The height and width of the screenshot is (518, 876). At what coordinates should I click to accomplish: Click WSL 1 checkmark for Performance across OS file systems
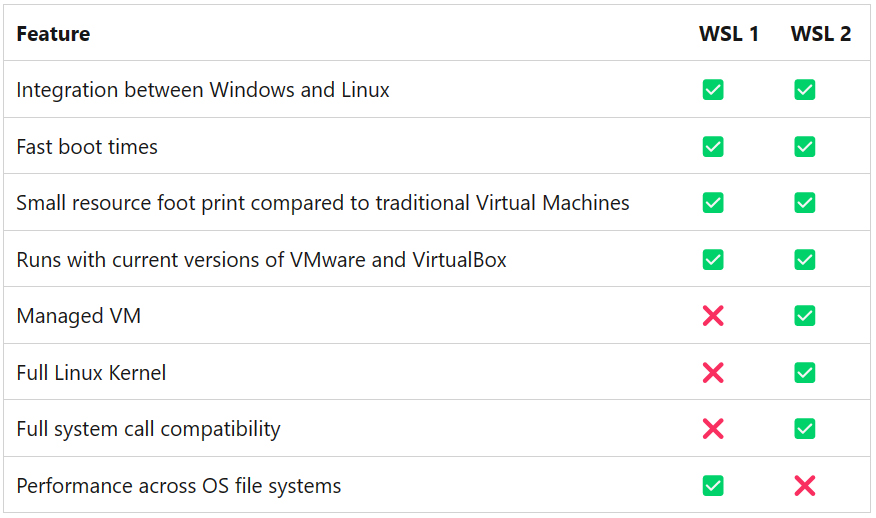click(713, 486)
